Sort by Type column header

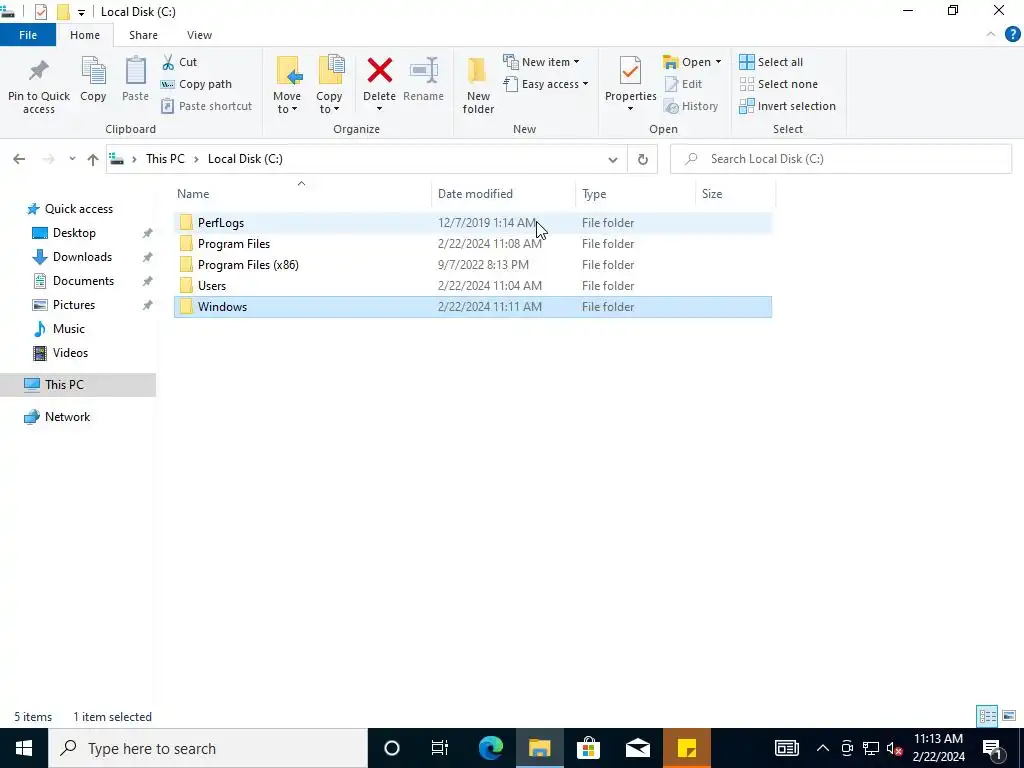[635, 194]
